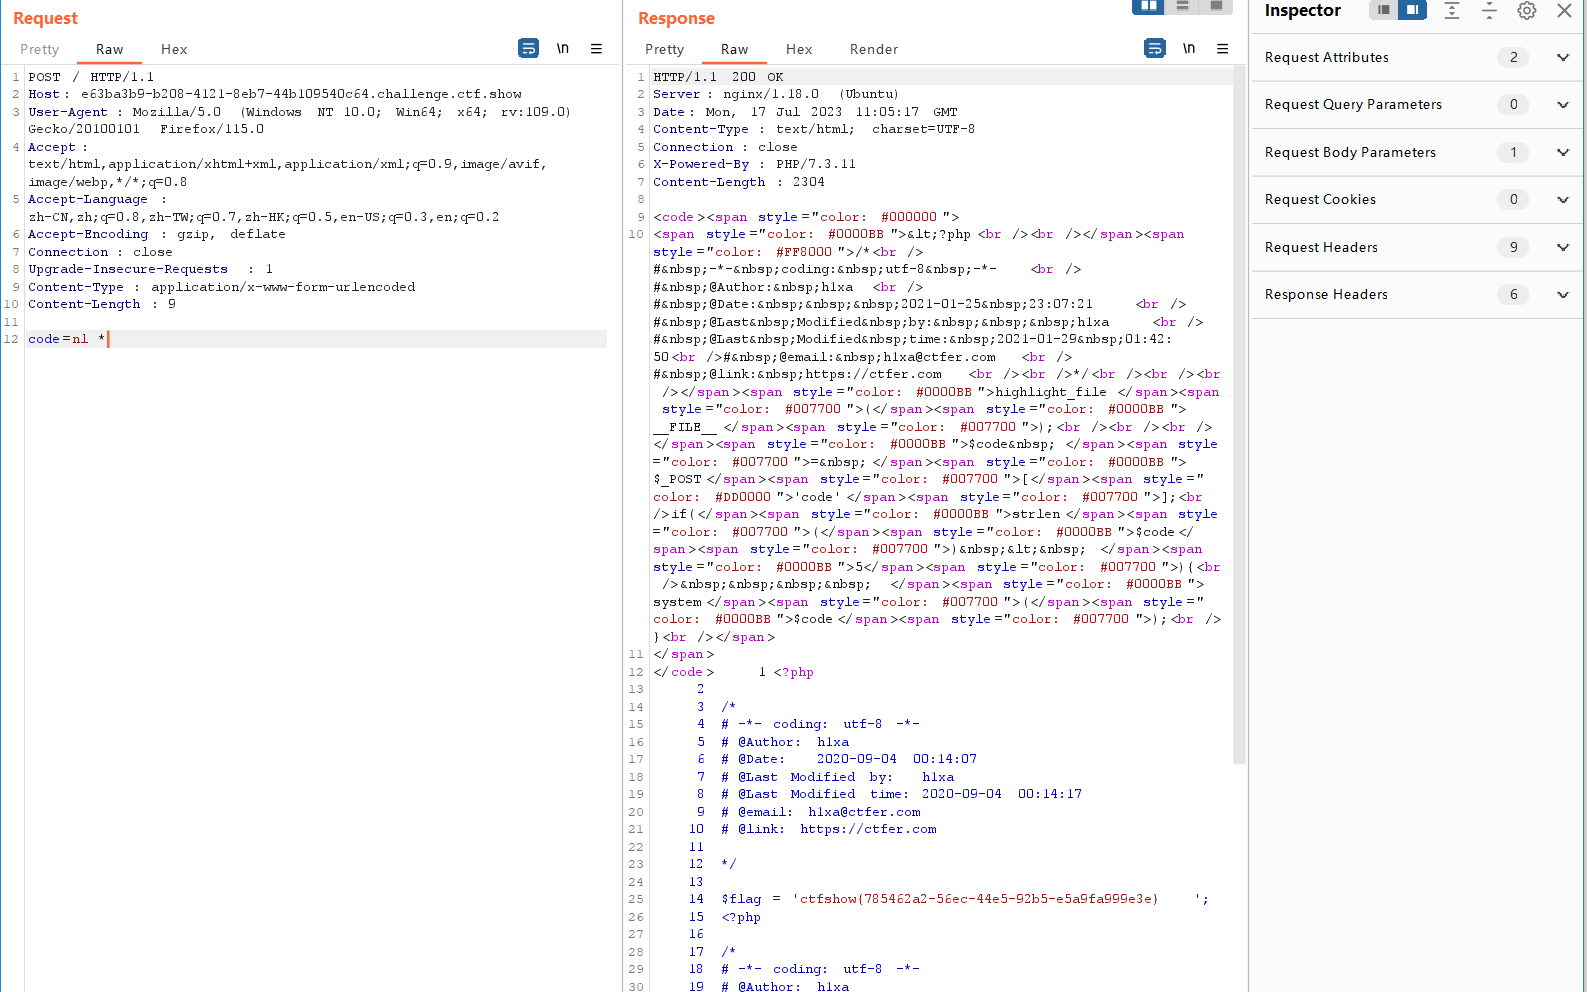Click X-Powered-By PHP/7.3.11 header
1587x992 pixels.
[x=754, y=164]
